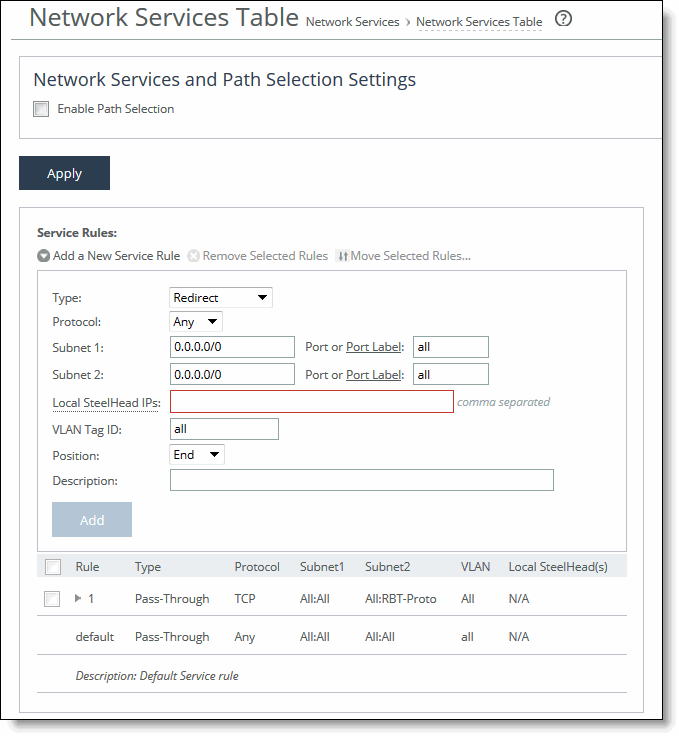This screenshot has width=679, height=736.
Task: Open the Type dropdown set to Redirect
Action: click(x=221, y=297)
